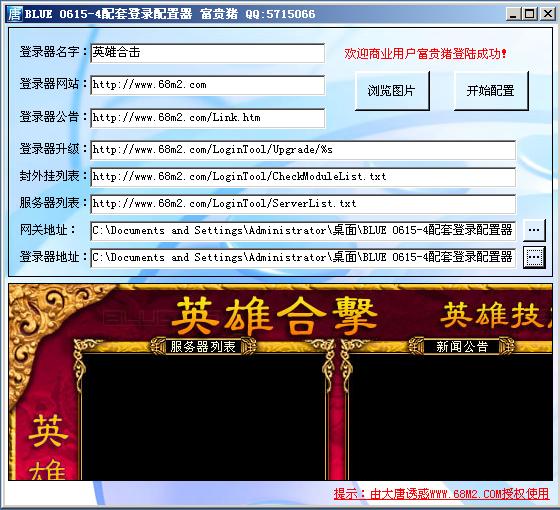The image size is (560, 510).
Task: Focus the 登录器名字 text field
Action: point(208,53)
